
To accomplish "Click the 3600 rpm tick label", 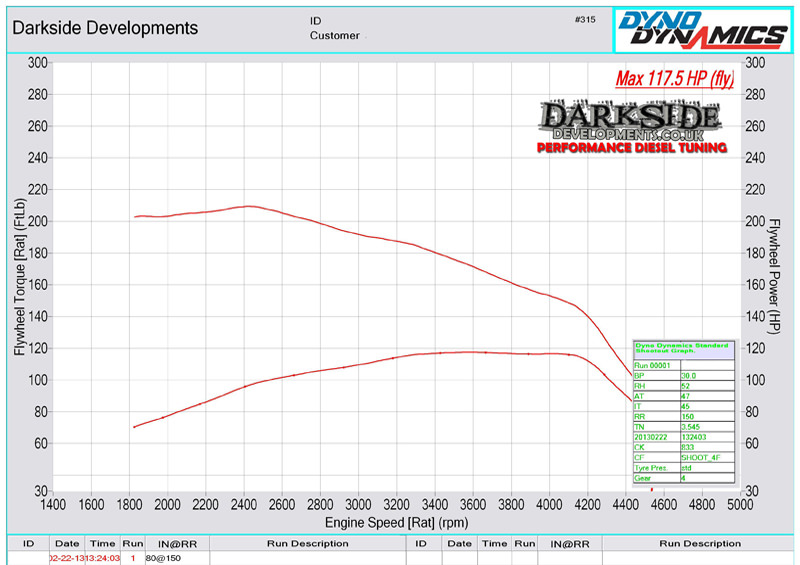I will pos(472,505).
